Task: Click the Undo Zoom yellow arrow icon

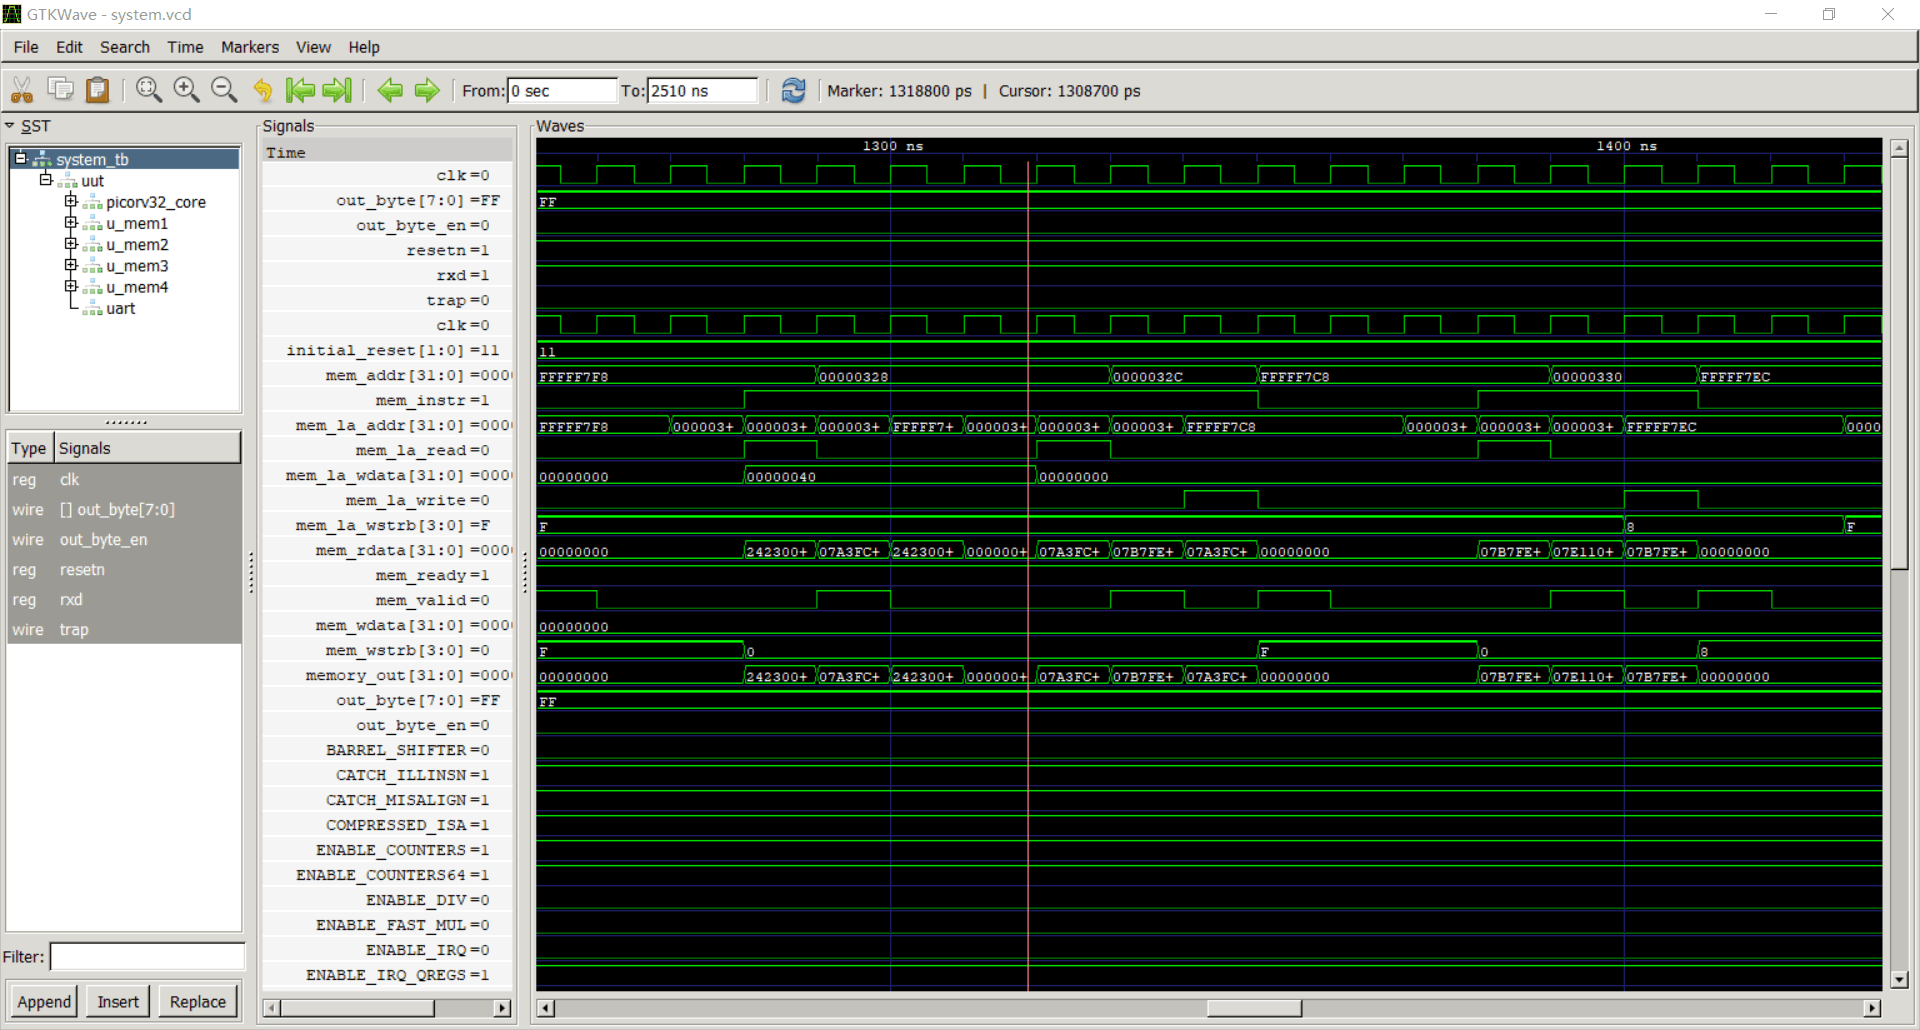Action: [x=262, y=90]
